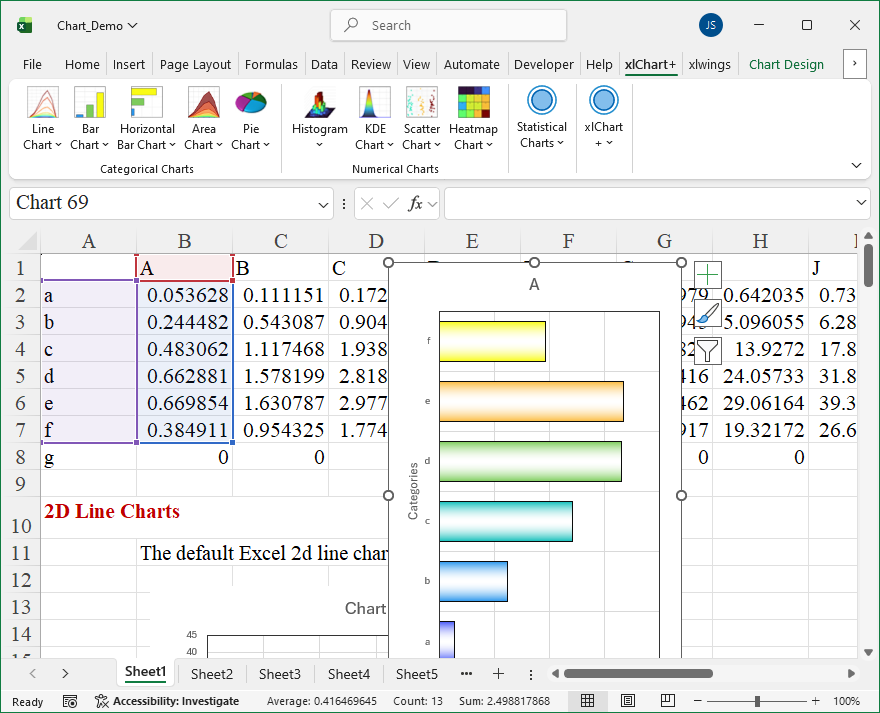Switch to Normal view in status bar

(588, 701)
